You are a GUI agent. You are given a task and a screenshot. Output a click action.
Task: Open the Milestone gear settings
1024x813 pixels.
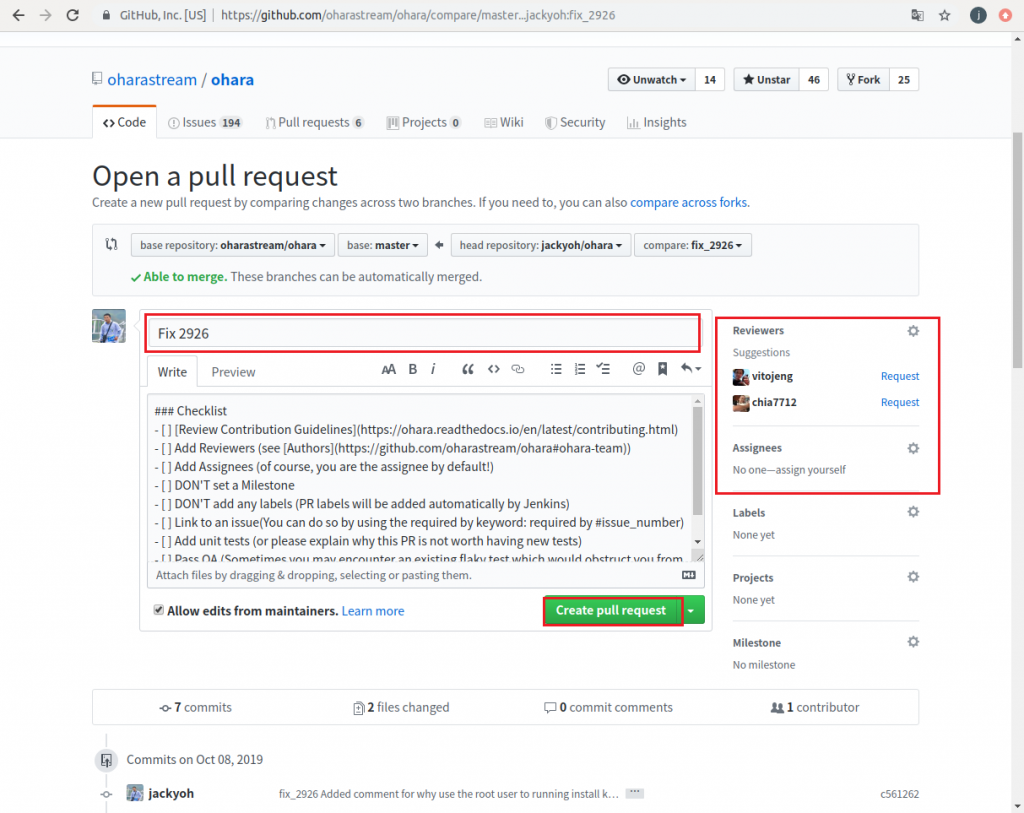[913, 642]
